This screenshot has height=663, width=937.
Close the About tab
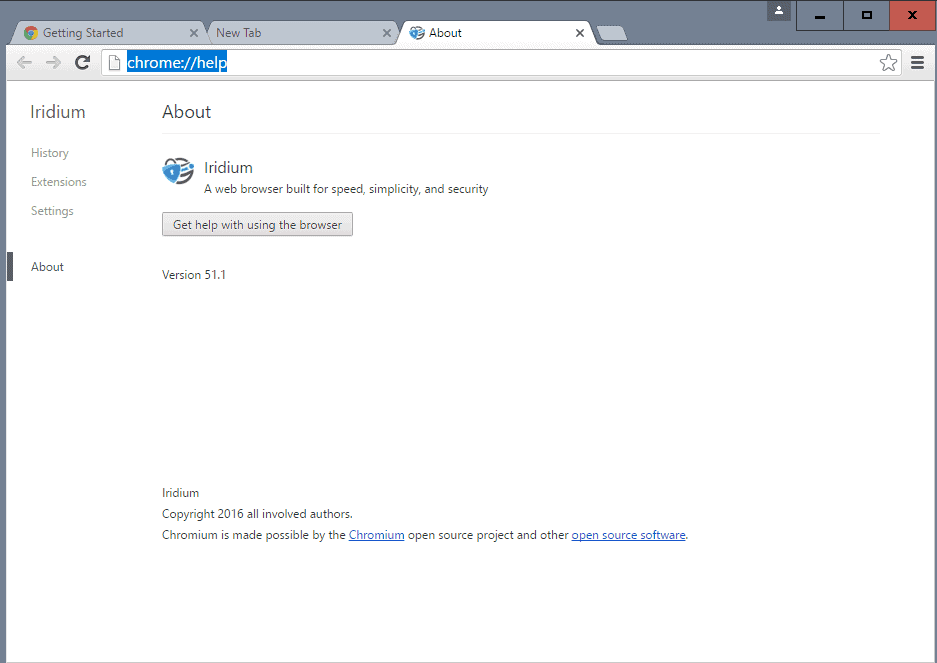coord(580,33)
